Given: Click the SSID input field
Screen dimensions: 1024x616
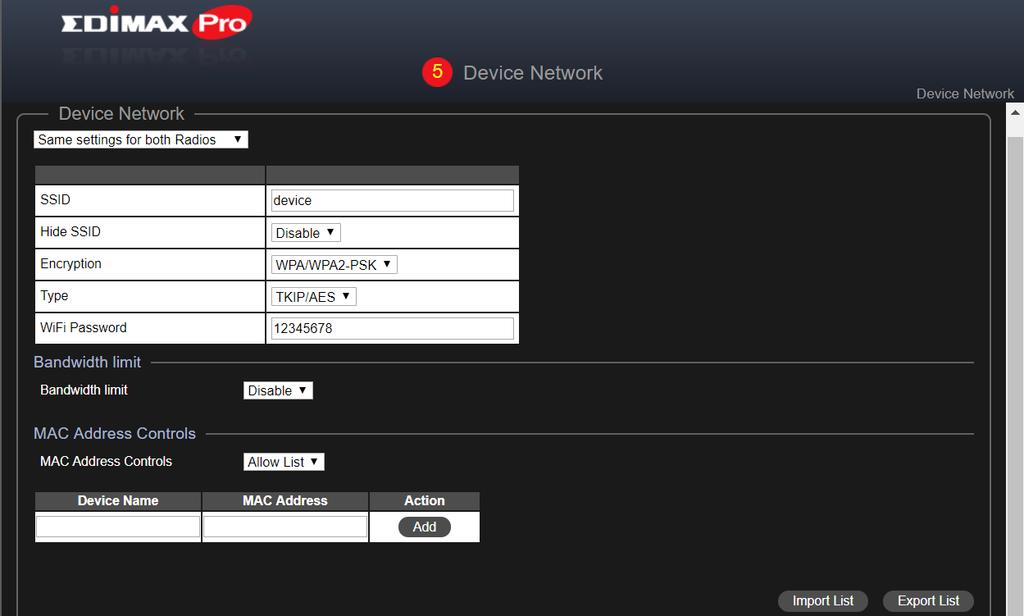Looking at the screenshot, I should click(x=392, y=201).
